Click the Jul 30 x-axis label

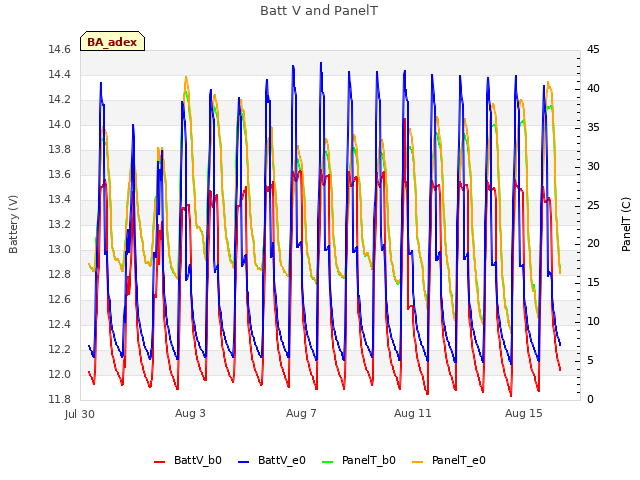(x=80, y=414)
